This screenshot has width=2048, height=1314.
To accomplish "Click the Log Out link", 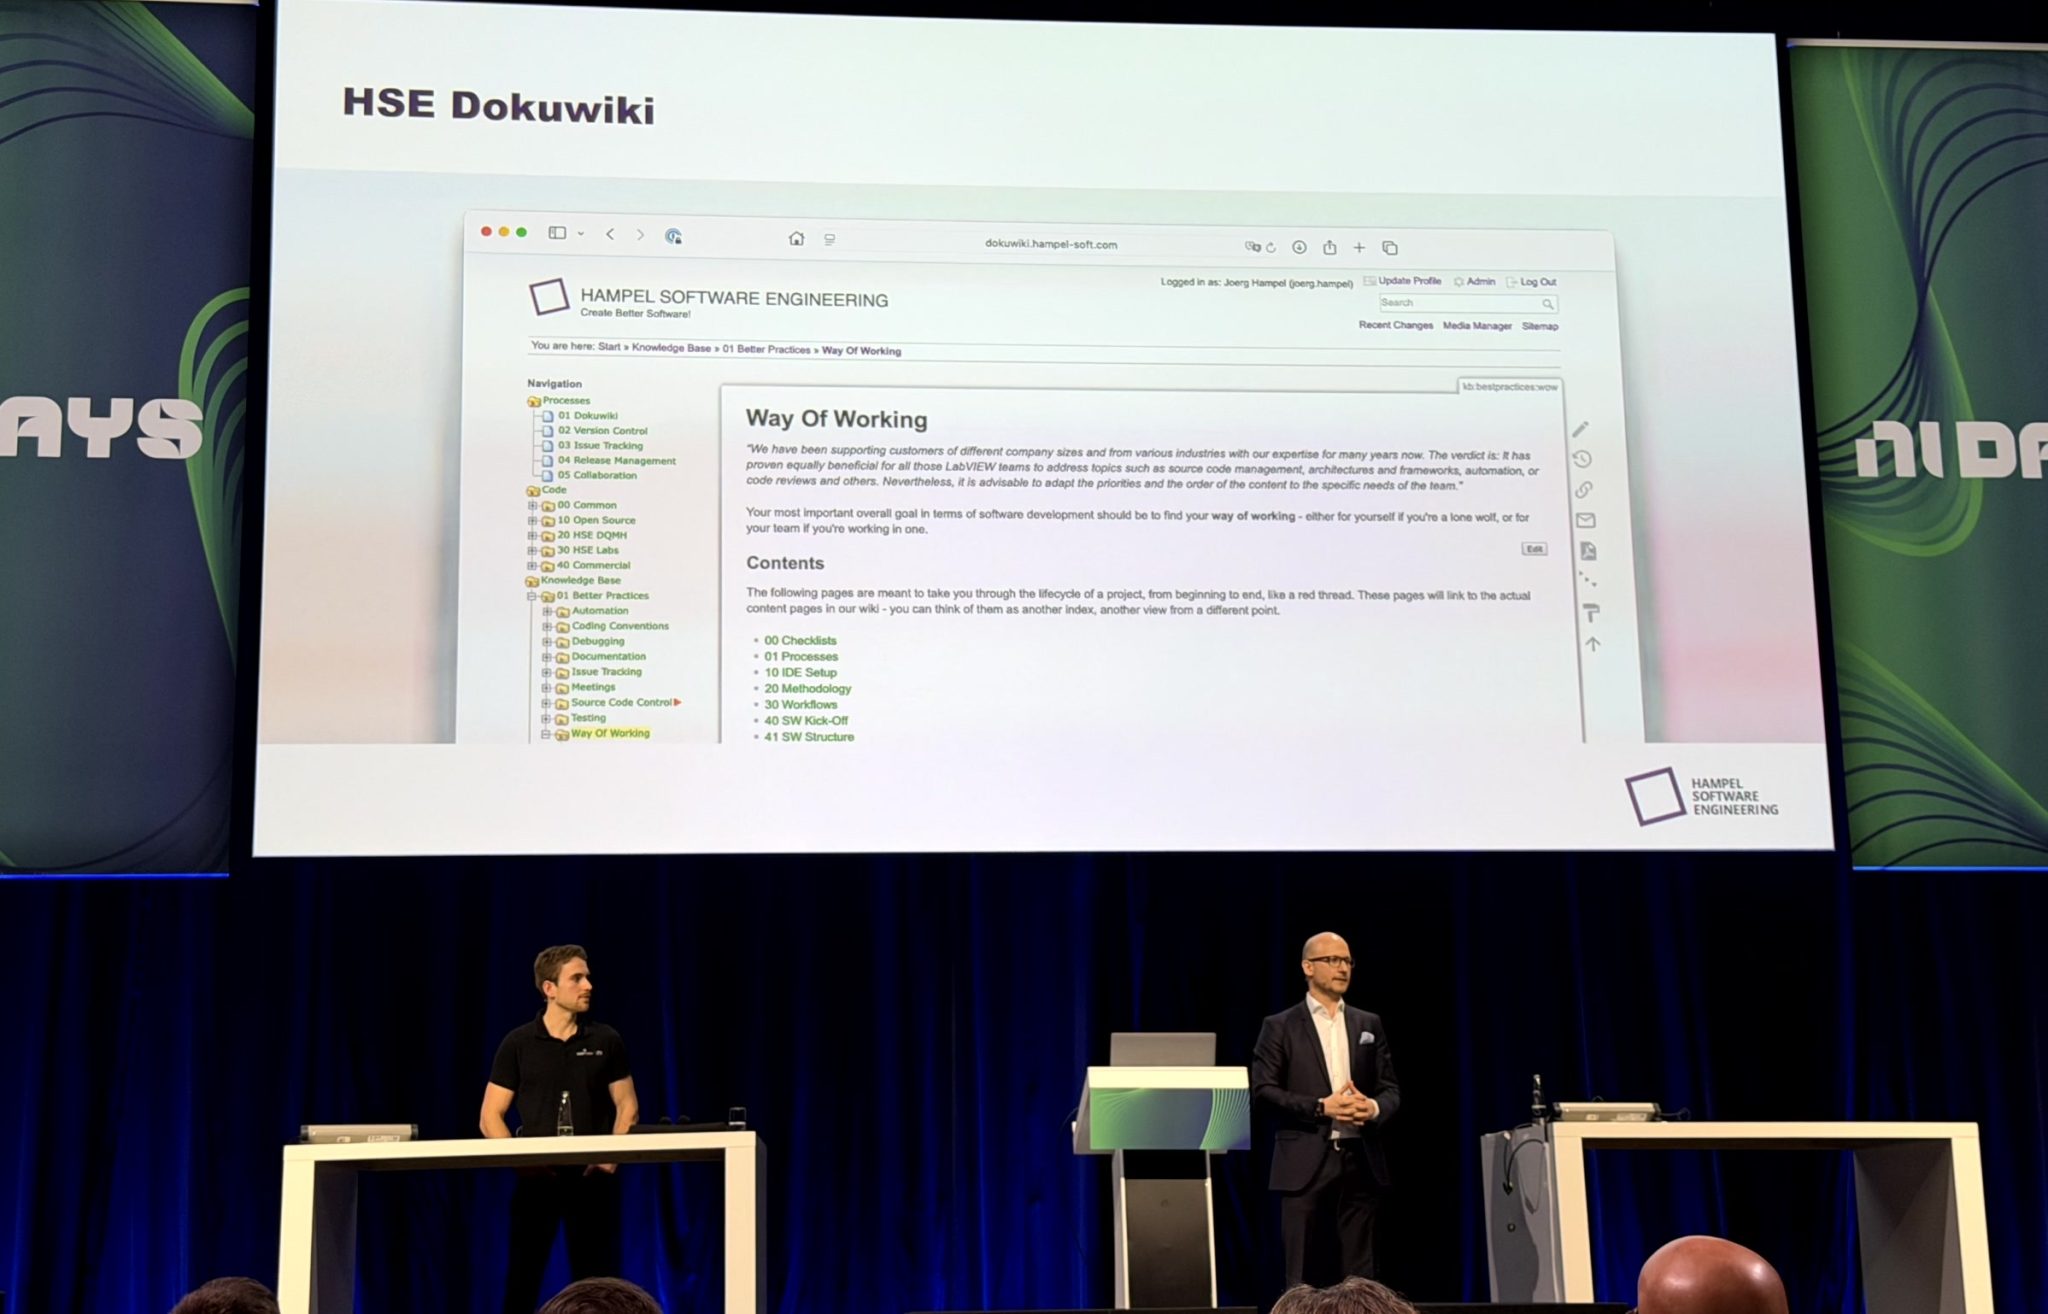I will click(1532, 282).
